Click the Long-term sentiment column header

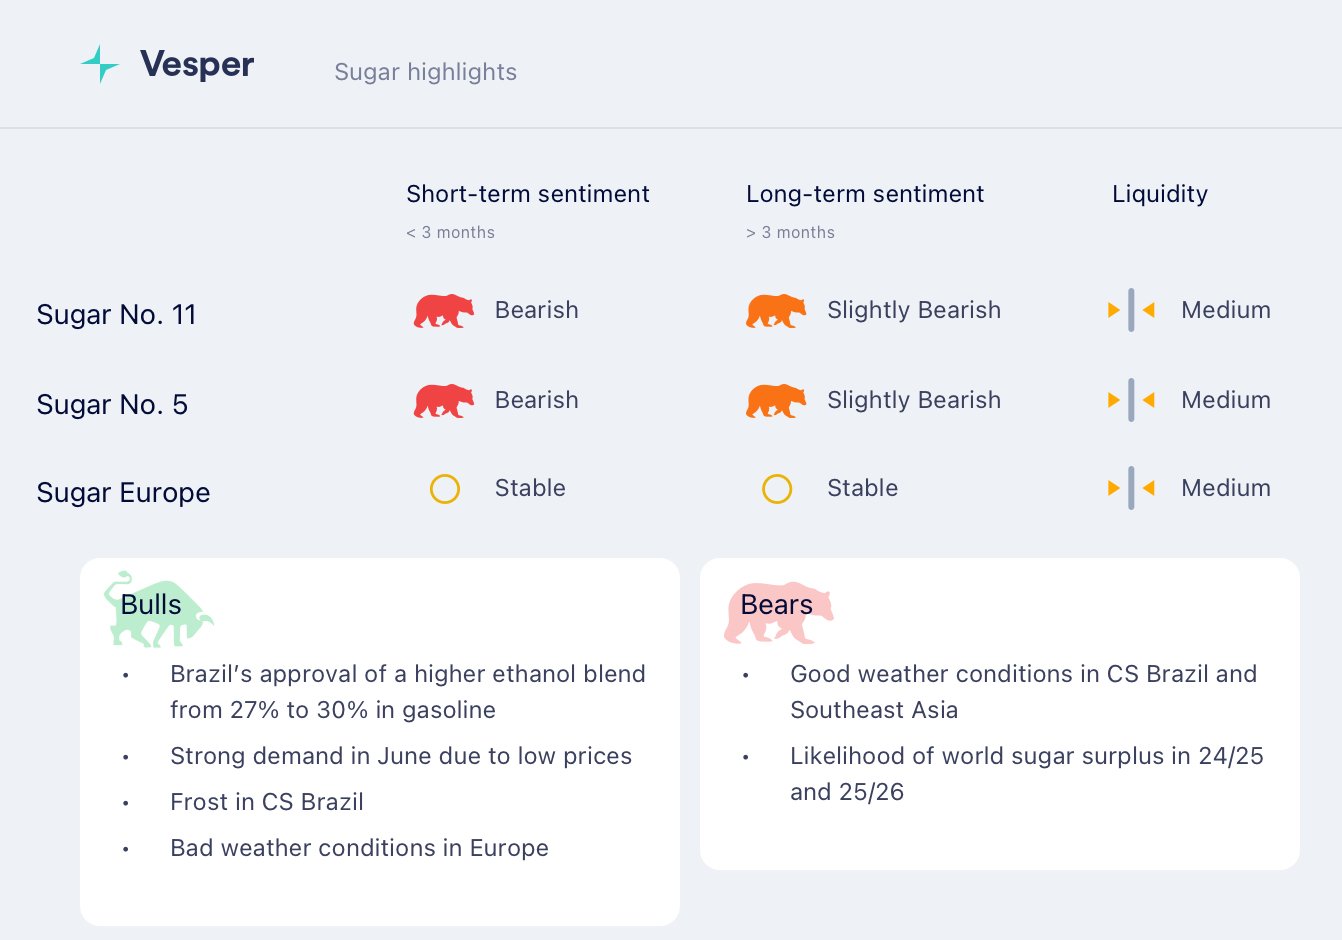click(x=864, y=194)
